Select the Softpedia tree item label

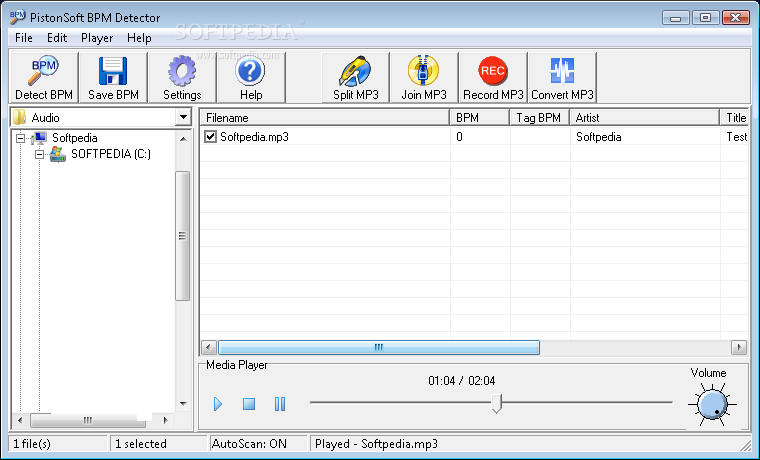[75, 138]
